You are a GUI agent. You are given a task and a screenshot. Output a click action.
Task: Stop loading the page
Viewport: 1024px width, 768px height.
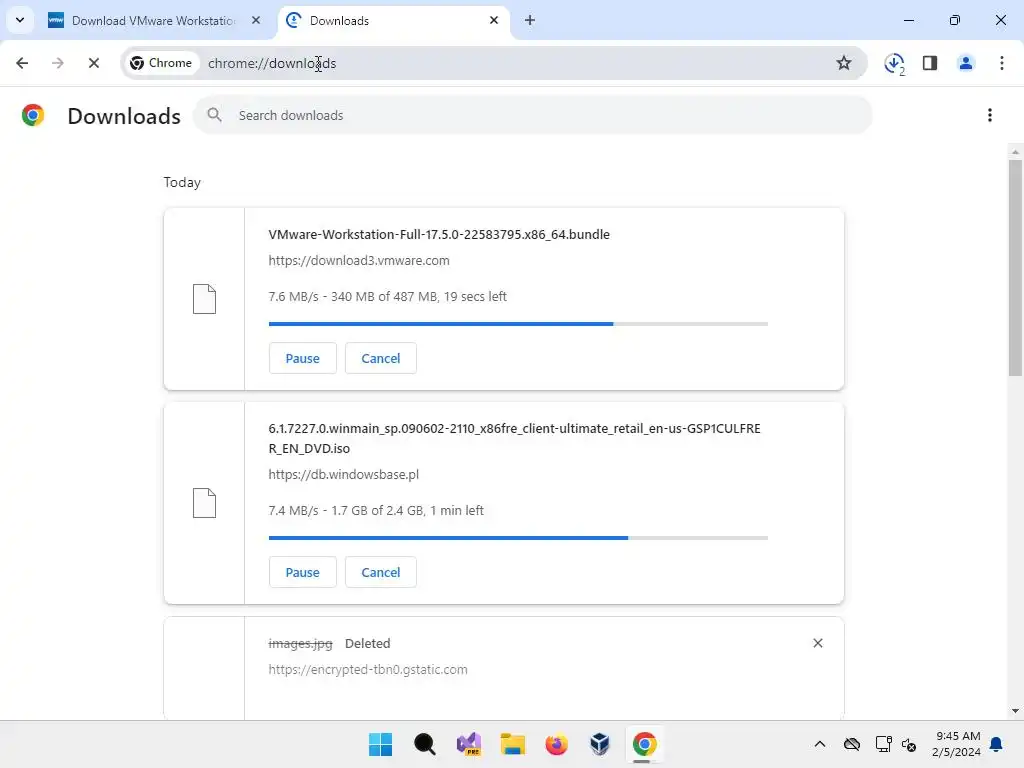(x=93, y=63)
